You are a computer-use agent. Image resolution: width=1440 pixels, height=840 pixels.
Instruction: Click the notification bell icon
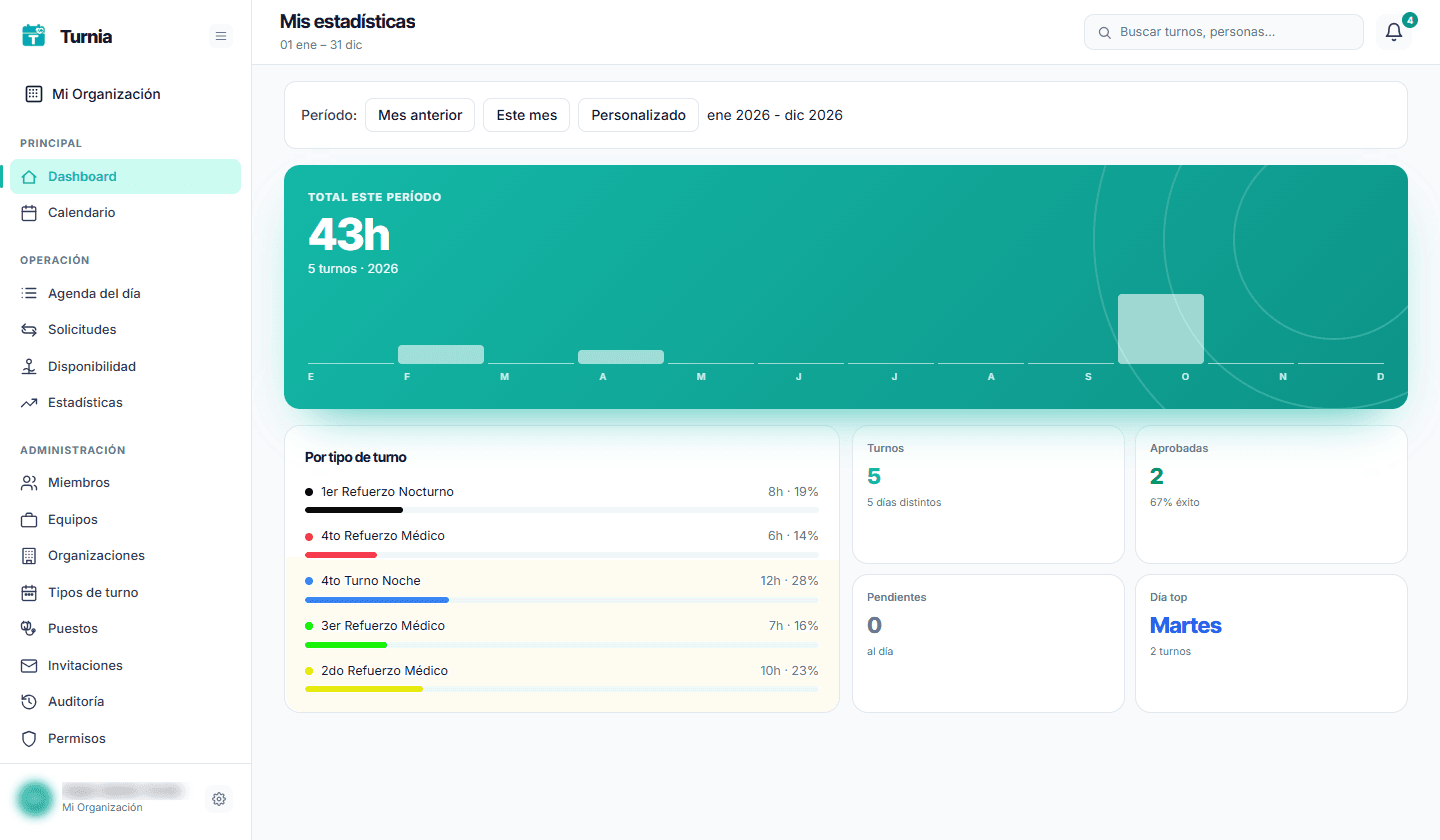click(x=1394, y=32)
